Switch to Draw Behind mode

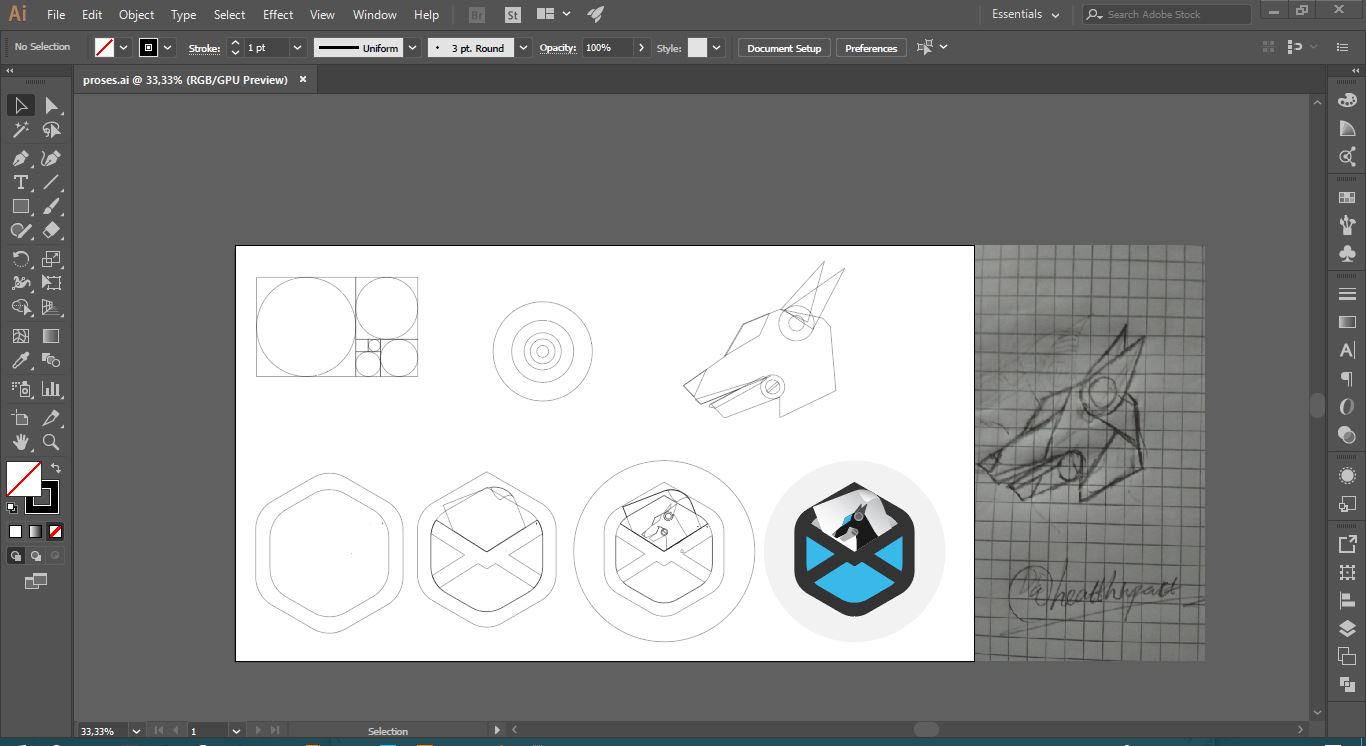36,556
